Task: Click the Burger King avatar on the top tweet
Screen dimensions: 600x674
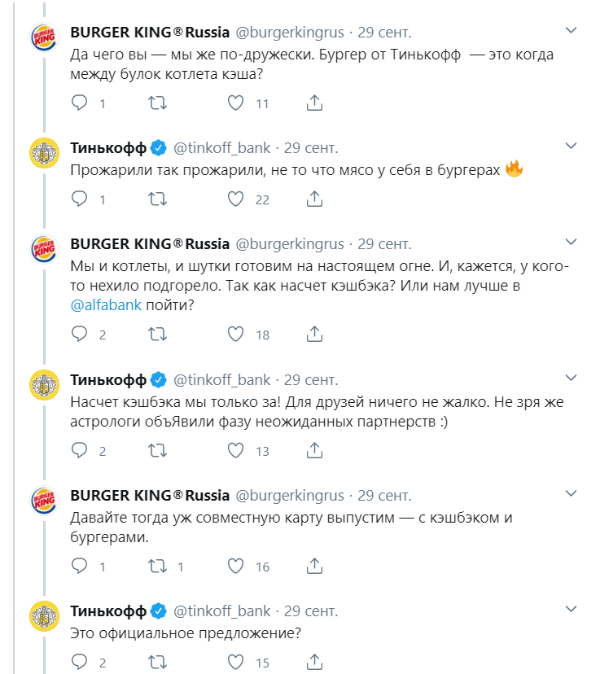Action: click(42, 45)
